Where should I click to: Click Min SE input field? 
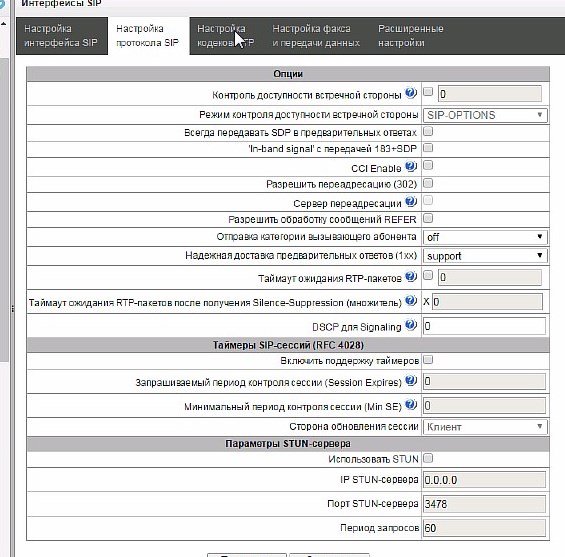pyautogui.click(x=484, y=406)
